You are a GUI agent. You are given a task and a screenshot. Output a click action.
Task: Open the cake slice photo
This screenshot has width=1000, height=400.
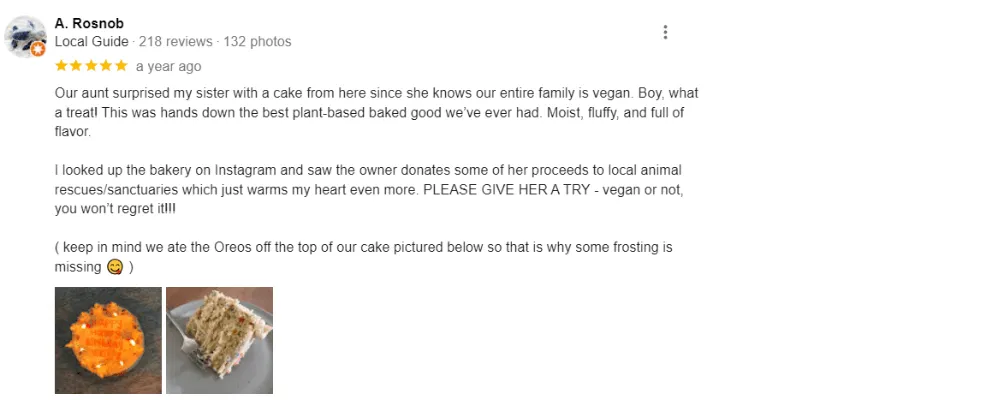[219, 340]
